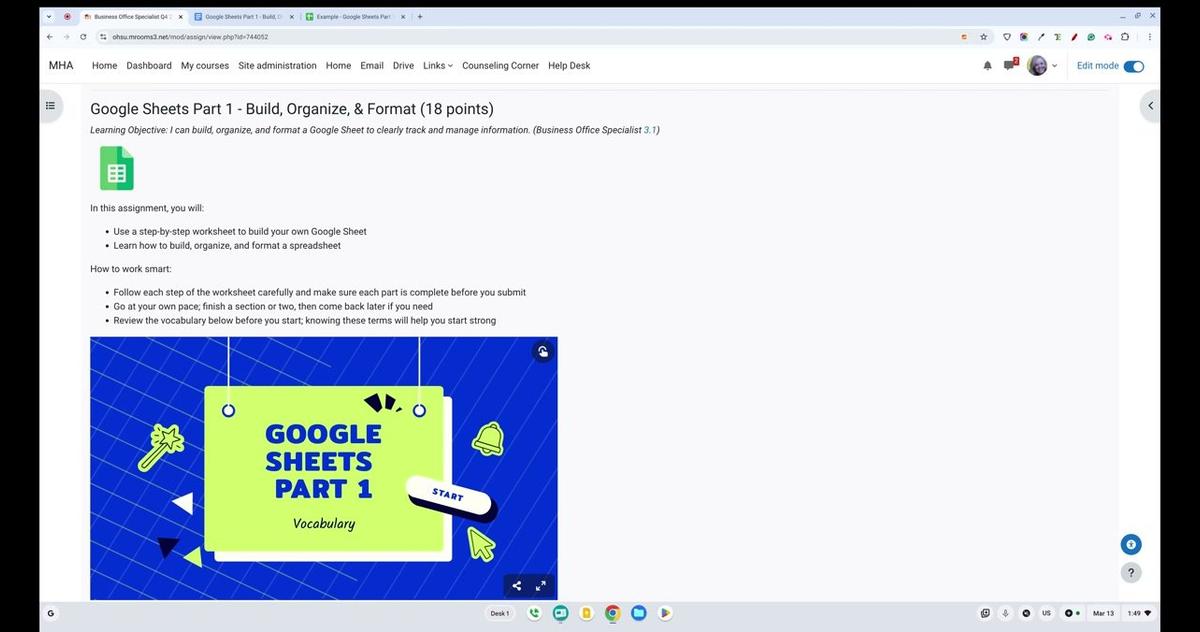This screenshot has height=632, width=1200.
Task: Expand the vocabulary presentation to fullscreen
Action: [540, 585]
